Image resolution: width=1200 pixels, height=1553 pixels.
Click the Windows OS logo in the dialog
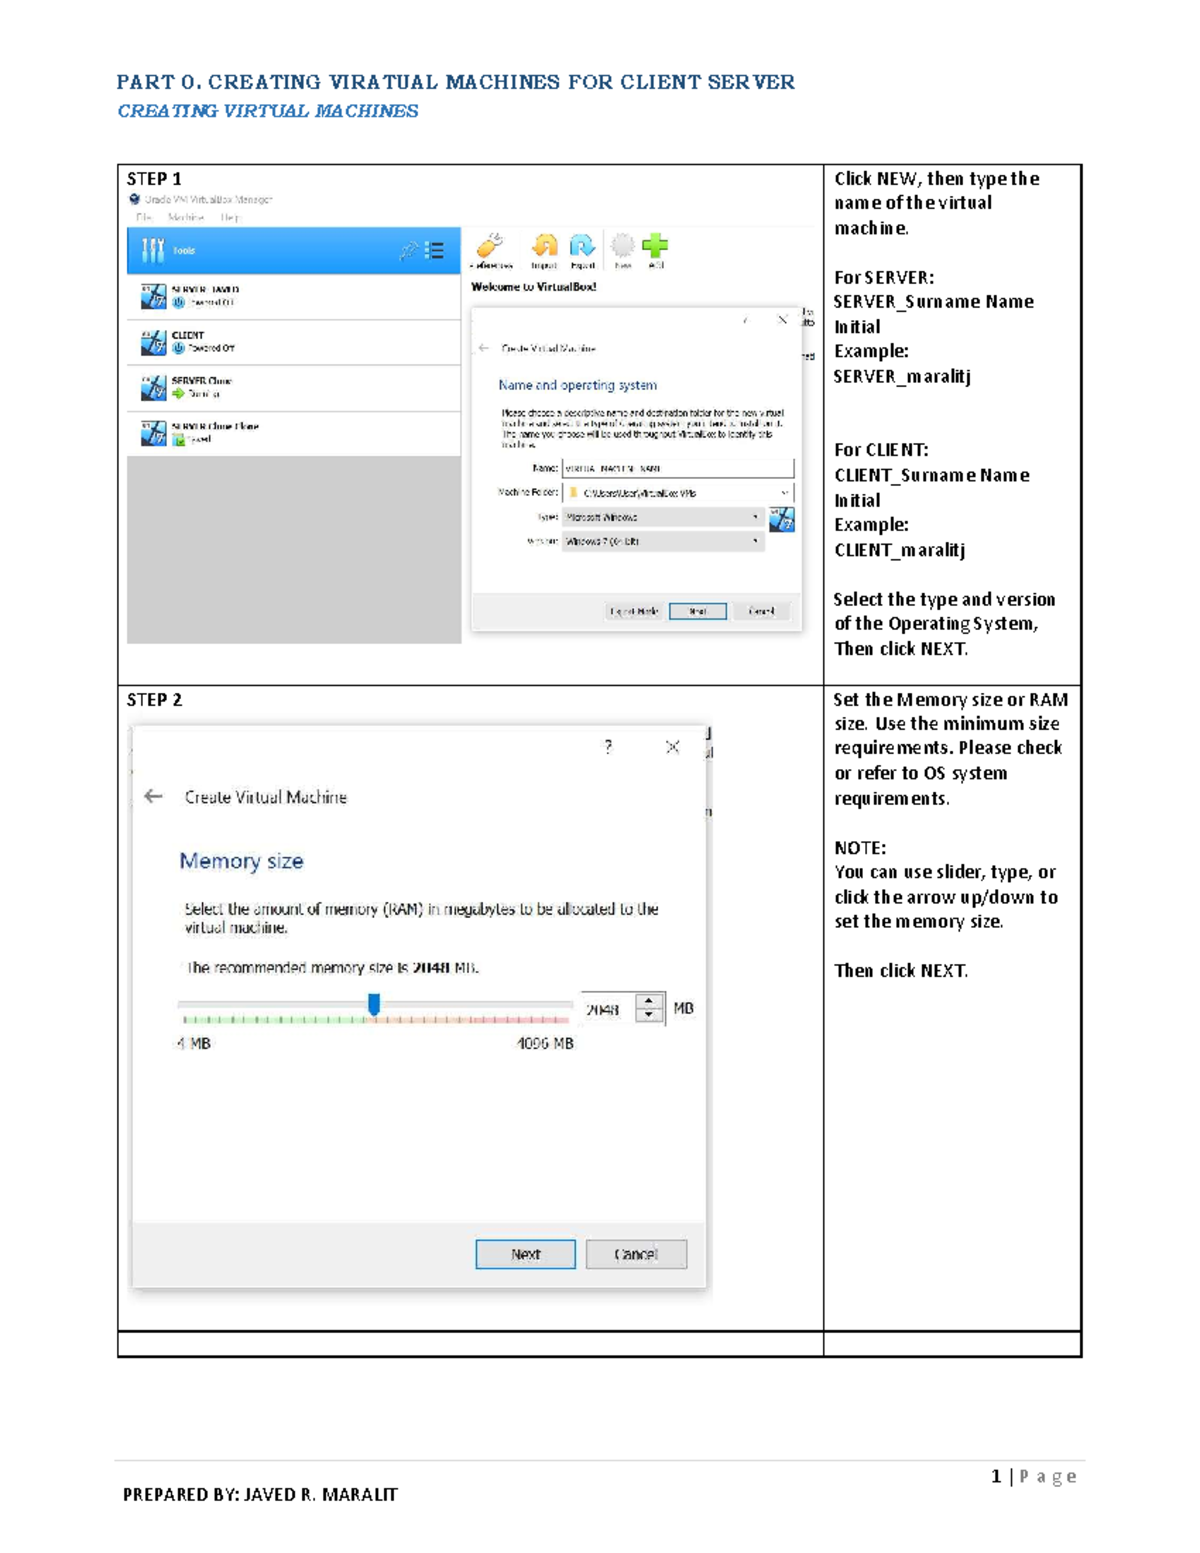tap(782, 520)
